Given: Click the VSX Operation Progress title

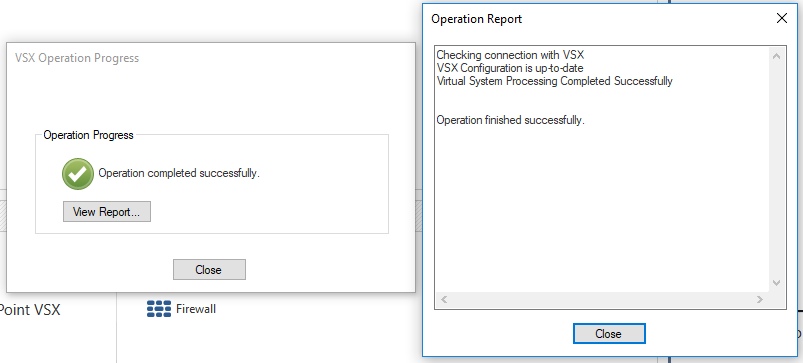Looking at the screenshot, I should (x=77, y=58).
